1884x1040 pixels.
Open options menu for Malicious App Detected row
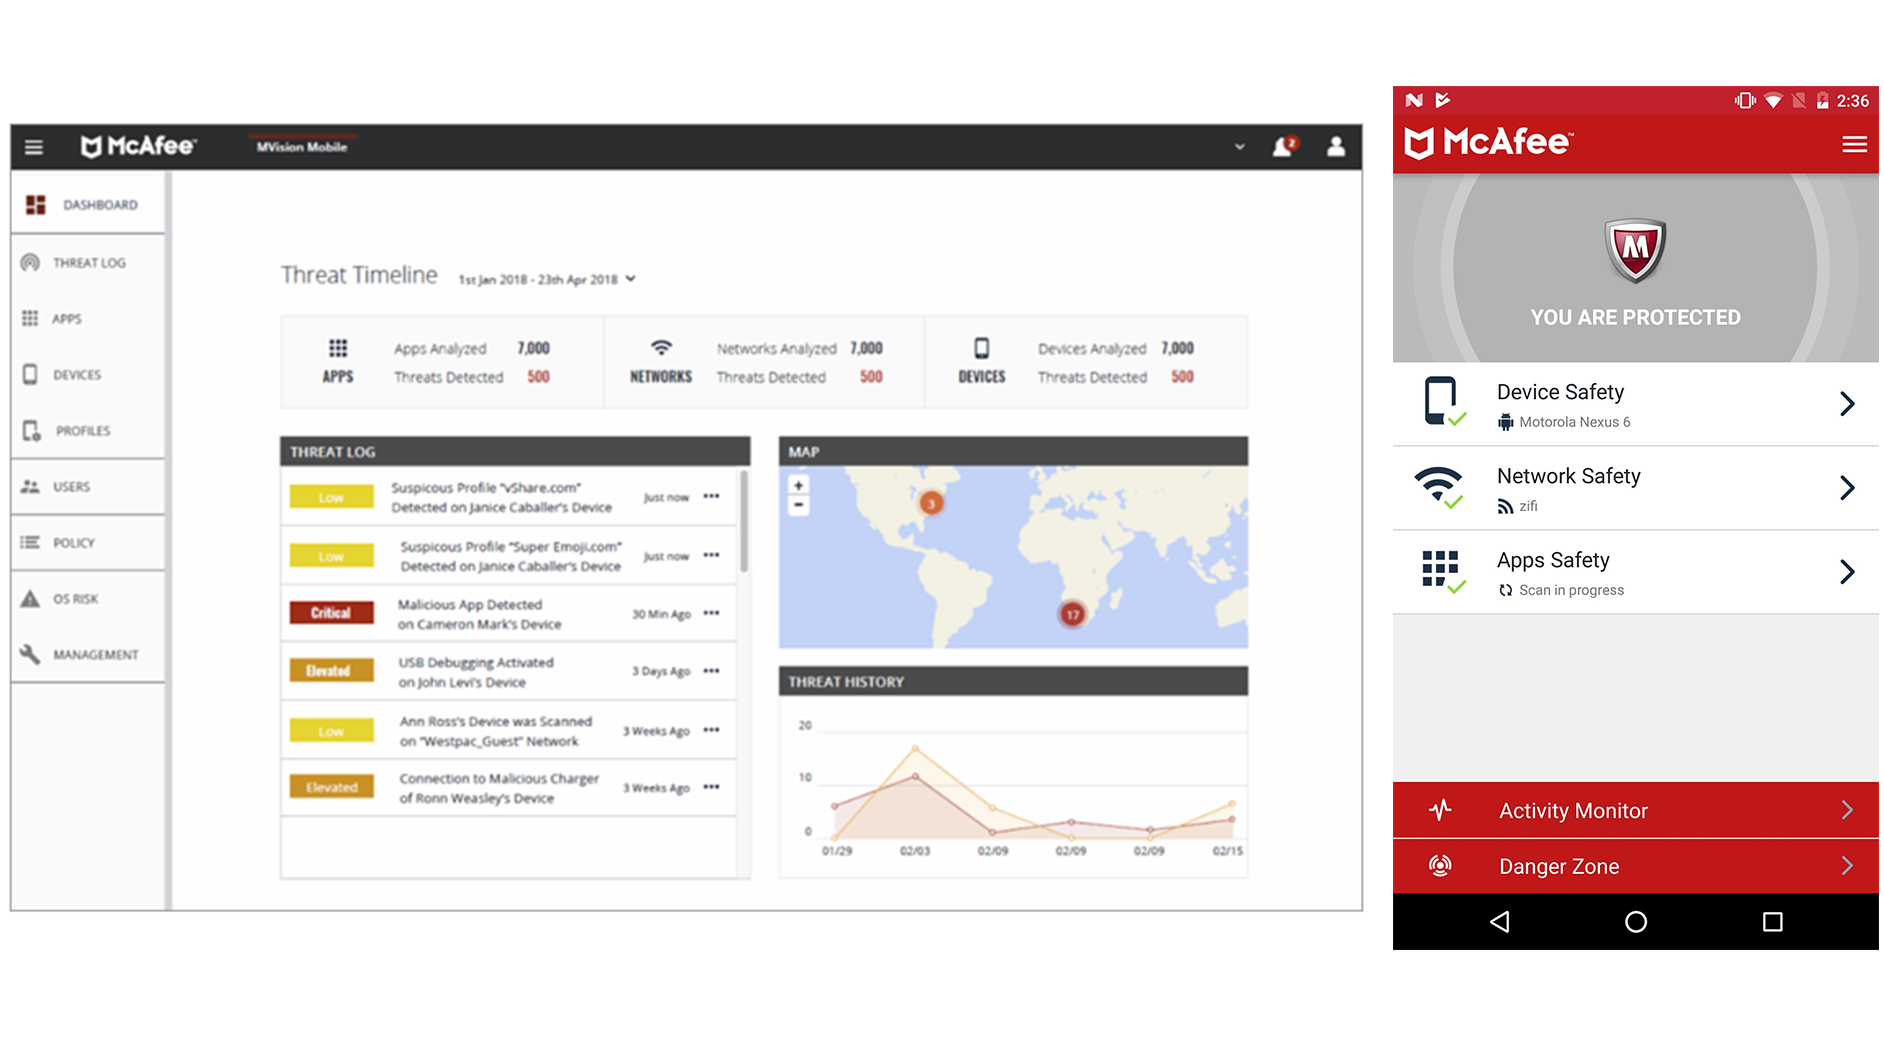point(711,613)
